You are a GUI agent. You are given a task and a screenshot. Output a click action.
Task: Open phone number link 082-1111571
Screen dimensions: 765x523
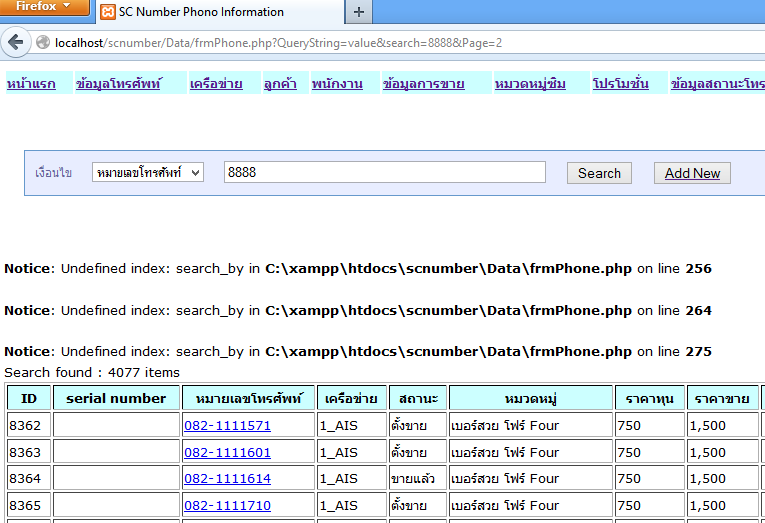point(227,425)
